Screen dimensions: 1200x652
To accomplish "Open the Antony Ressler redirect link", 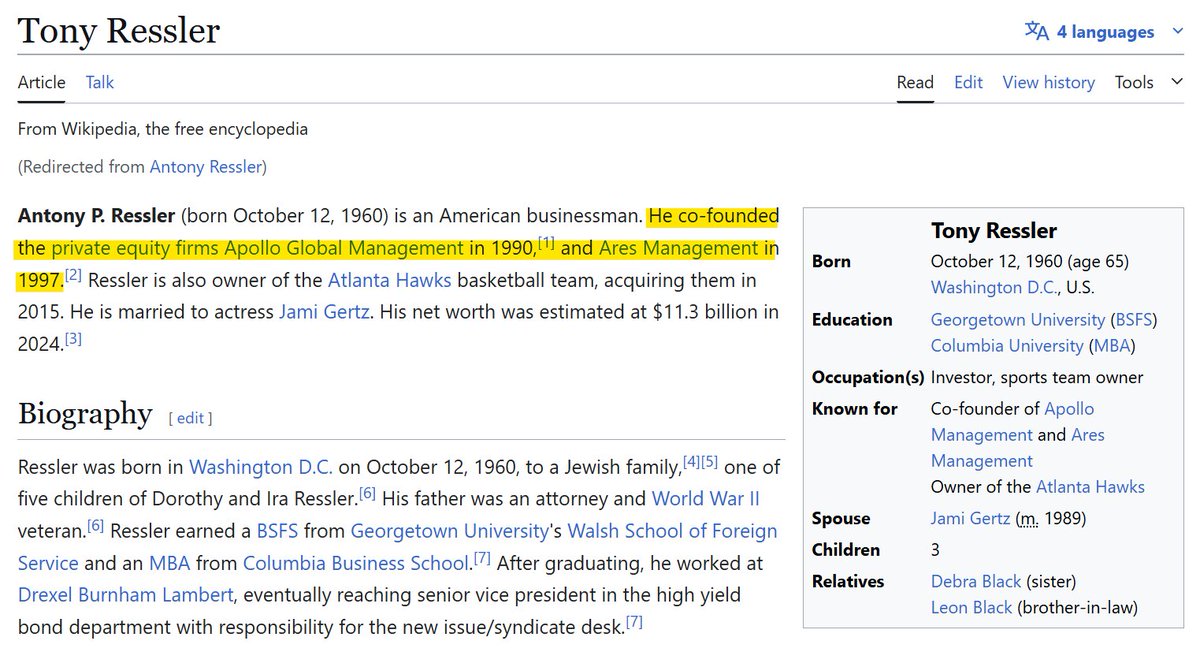I will click(205, 167).
